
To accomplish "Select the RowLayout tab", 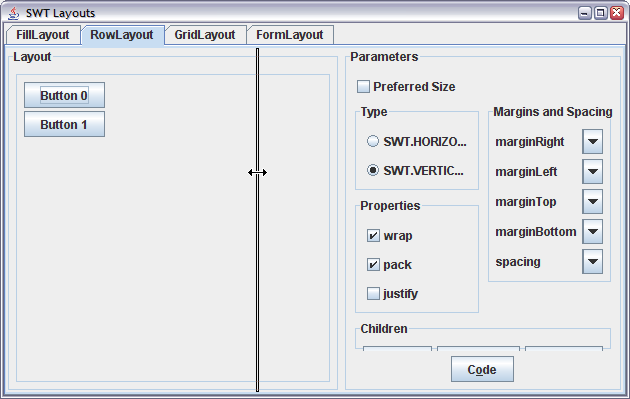I will pos(122,35).
